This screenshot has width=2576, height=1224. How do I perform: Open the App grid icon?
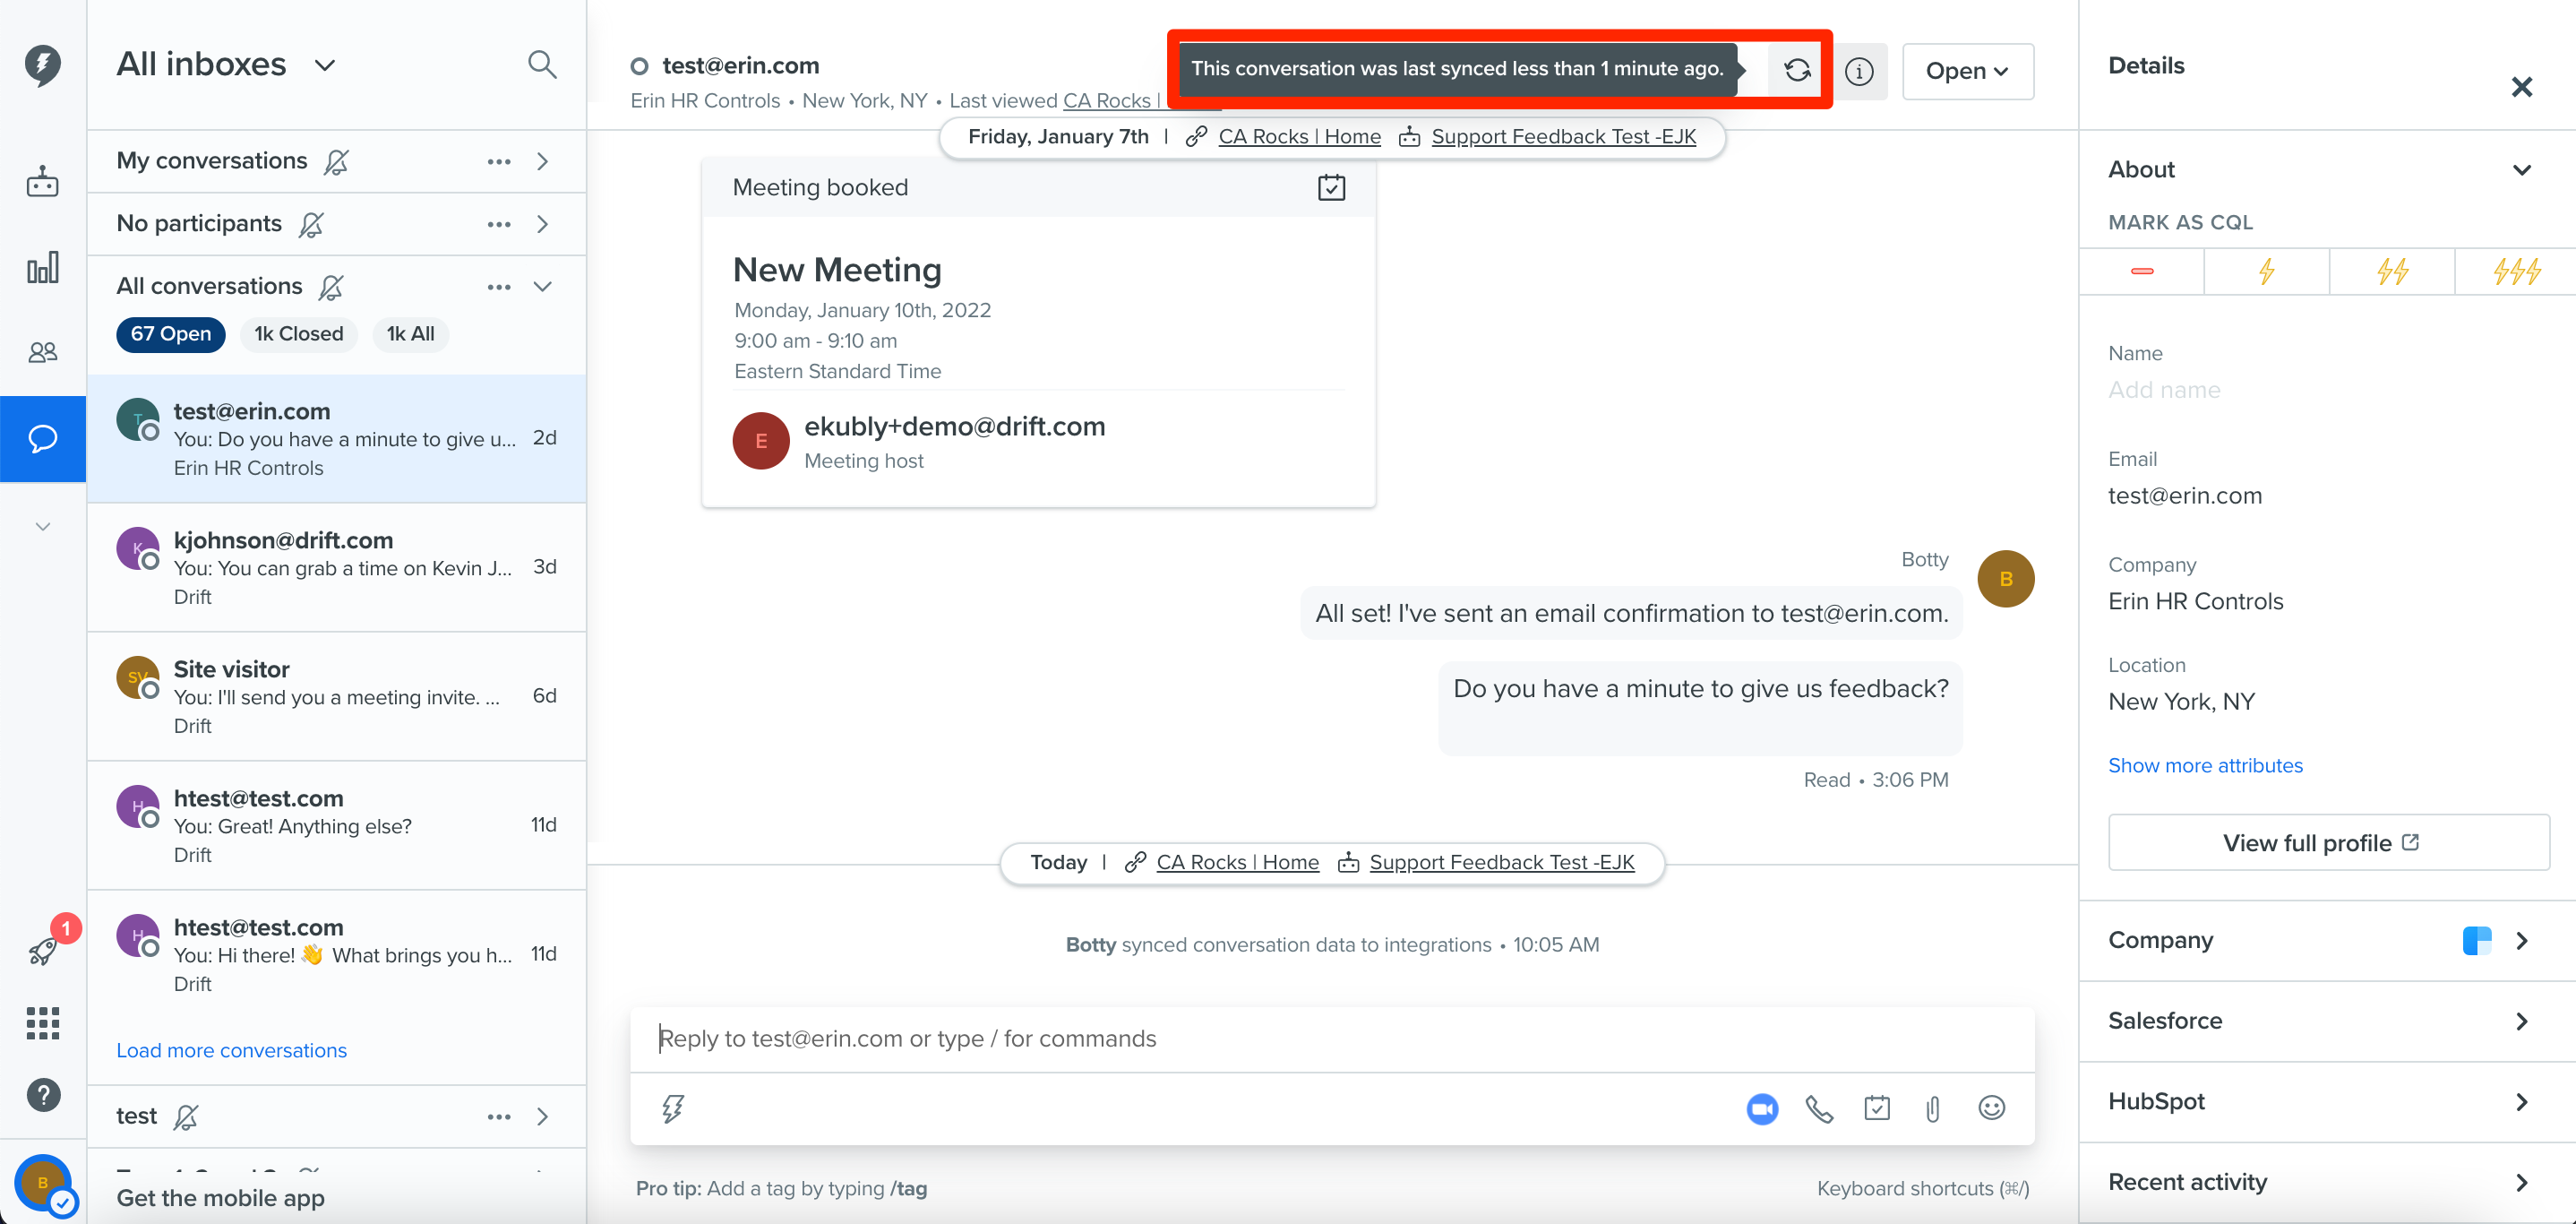pyautogui.click(x=43, y=1023)
